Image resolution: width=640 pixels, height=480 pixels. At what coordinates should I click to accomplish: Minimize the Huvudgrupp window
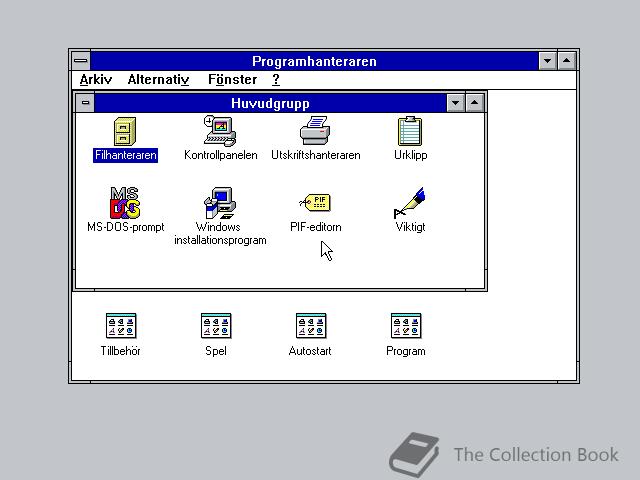(x=456, y=103)
